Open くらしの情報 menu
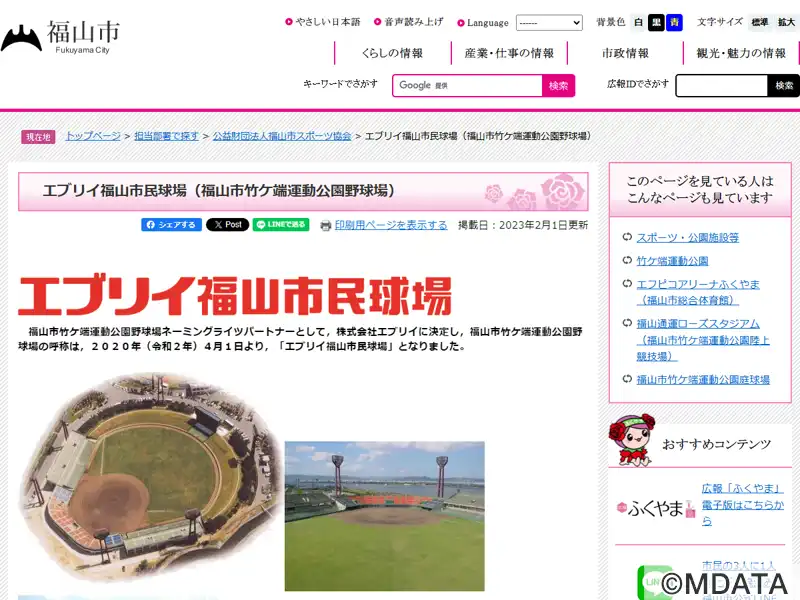800x600 pixels. [392, 53]
